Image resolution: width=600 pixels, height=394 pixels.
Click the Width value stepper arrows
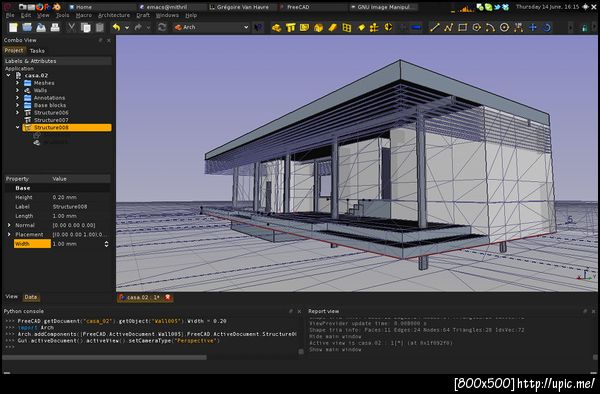pos(106,244)
